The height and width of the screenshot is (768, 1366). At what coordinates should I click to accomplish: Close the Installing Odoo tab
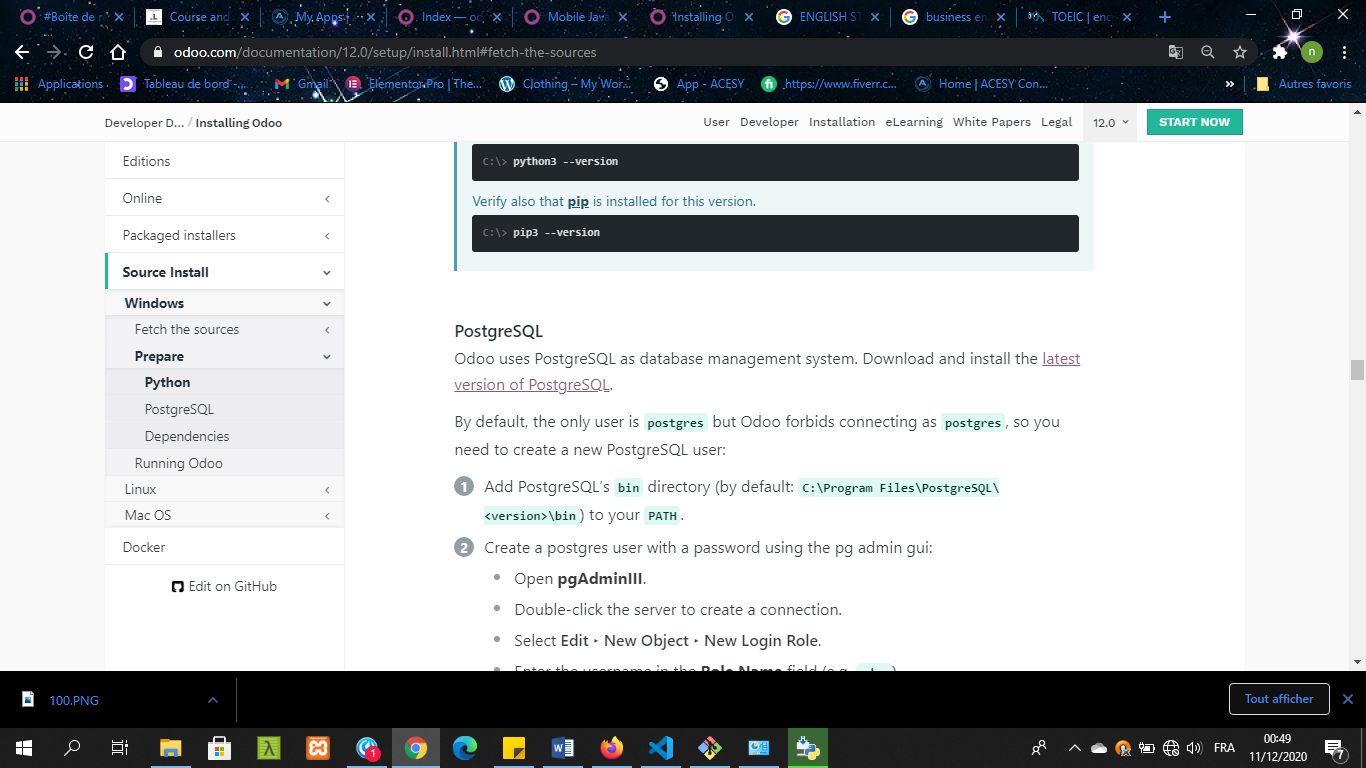748,17
